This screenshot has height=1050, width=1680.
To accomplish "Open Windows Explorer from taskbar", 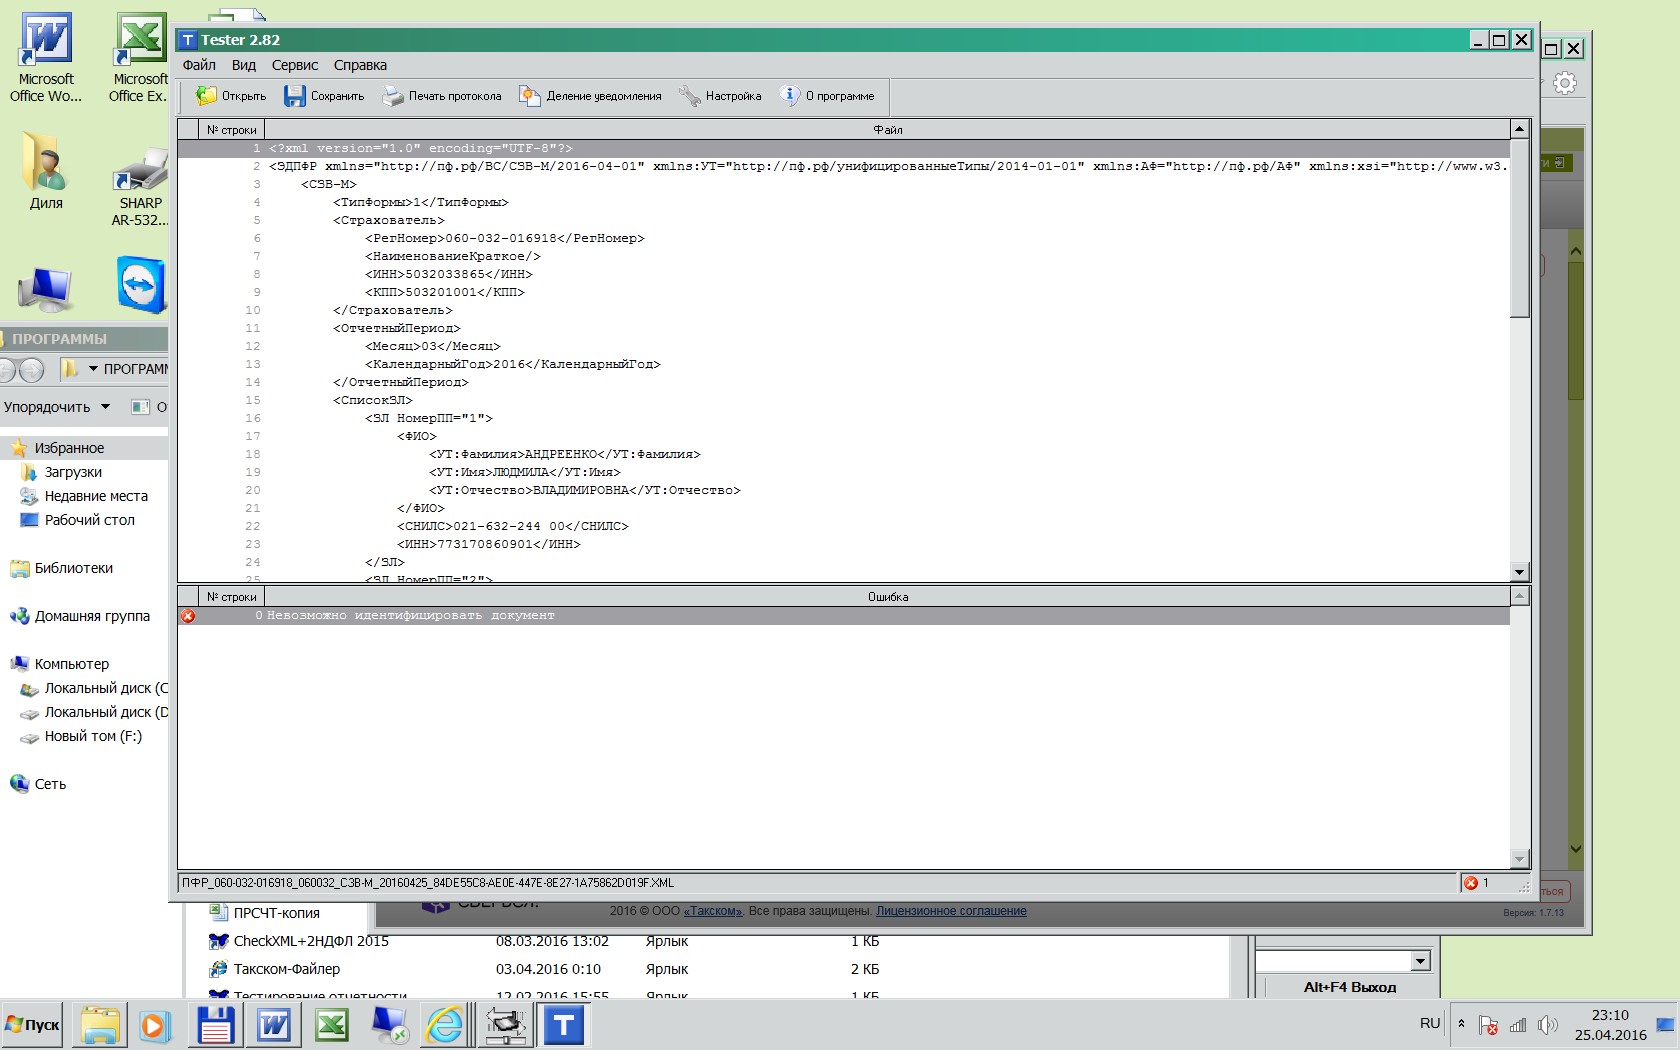I will [100, 1025].
